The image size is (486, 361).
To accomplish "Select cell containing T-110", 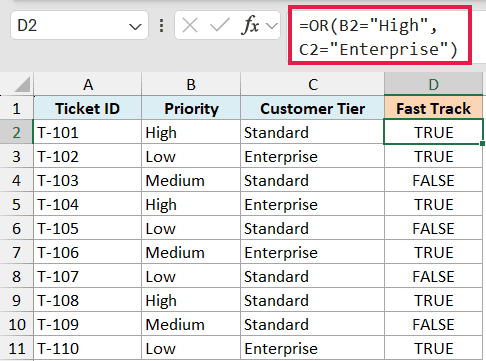I will (88, 348).
